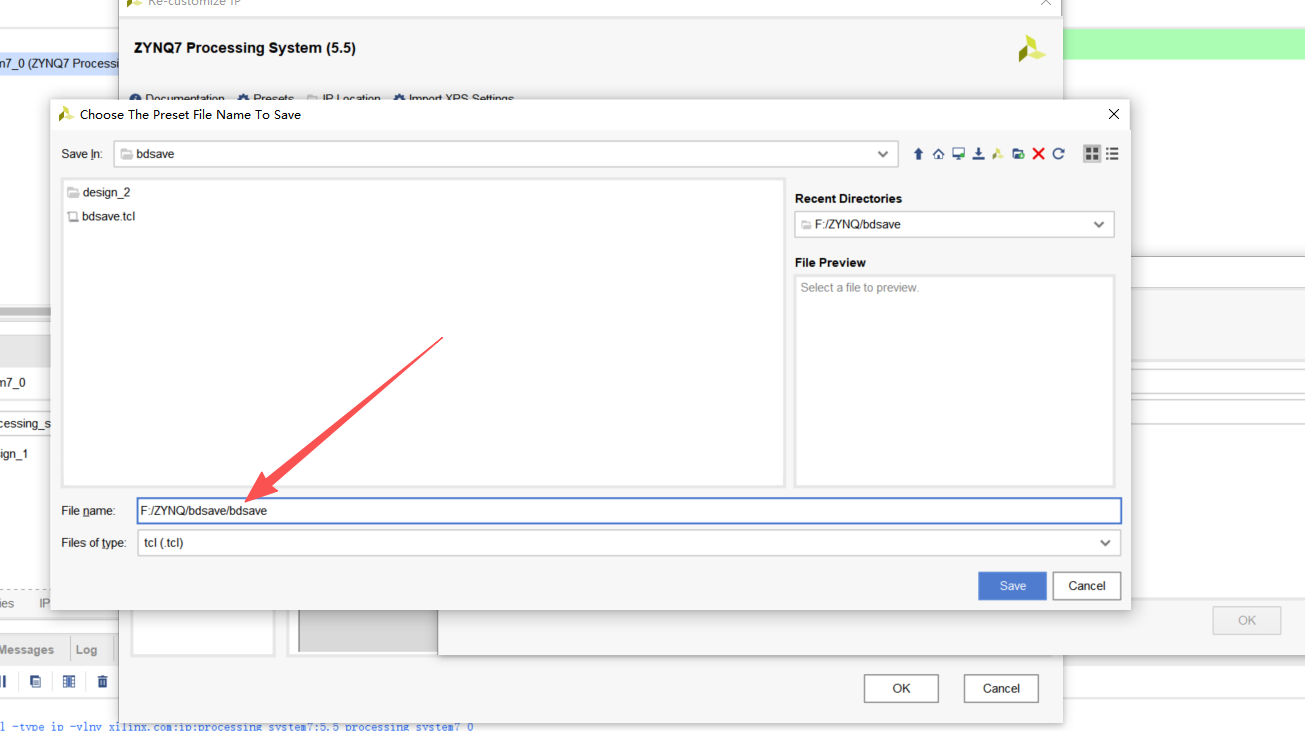Click the File name input field

[629, 510]
